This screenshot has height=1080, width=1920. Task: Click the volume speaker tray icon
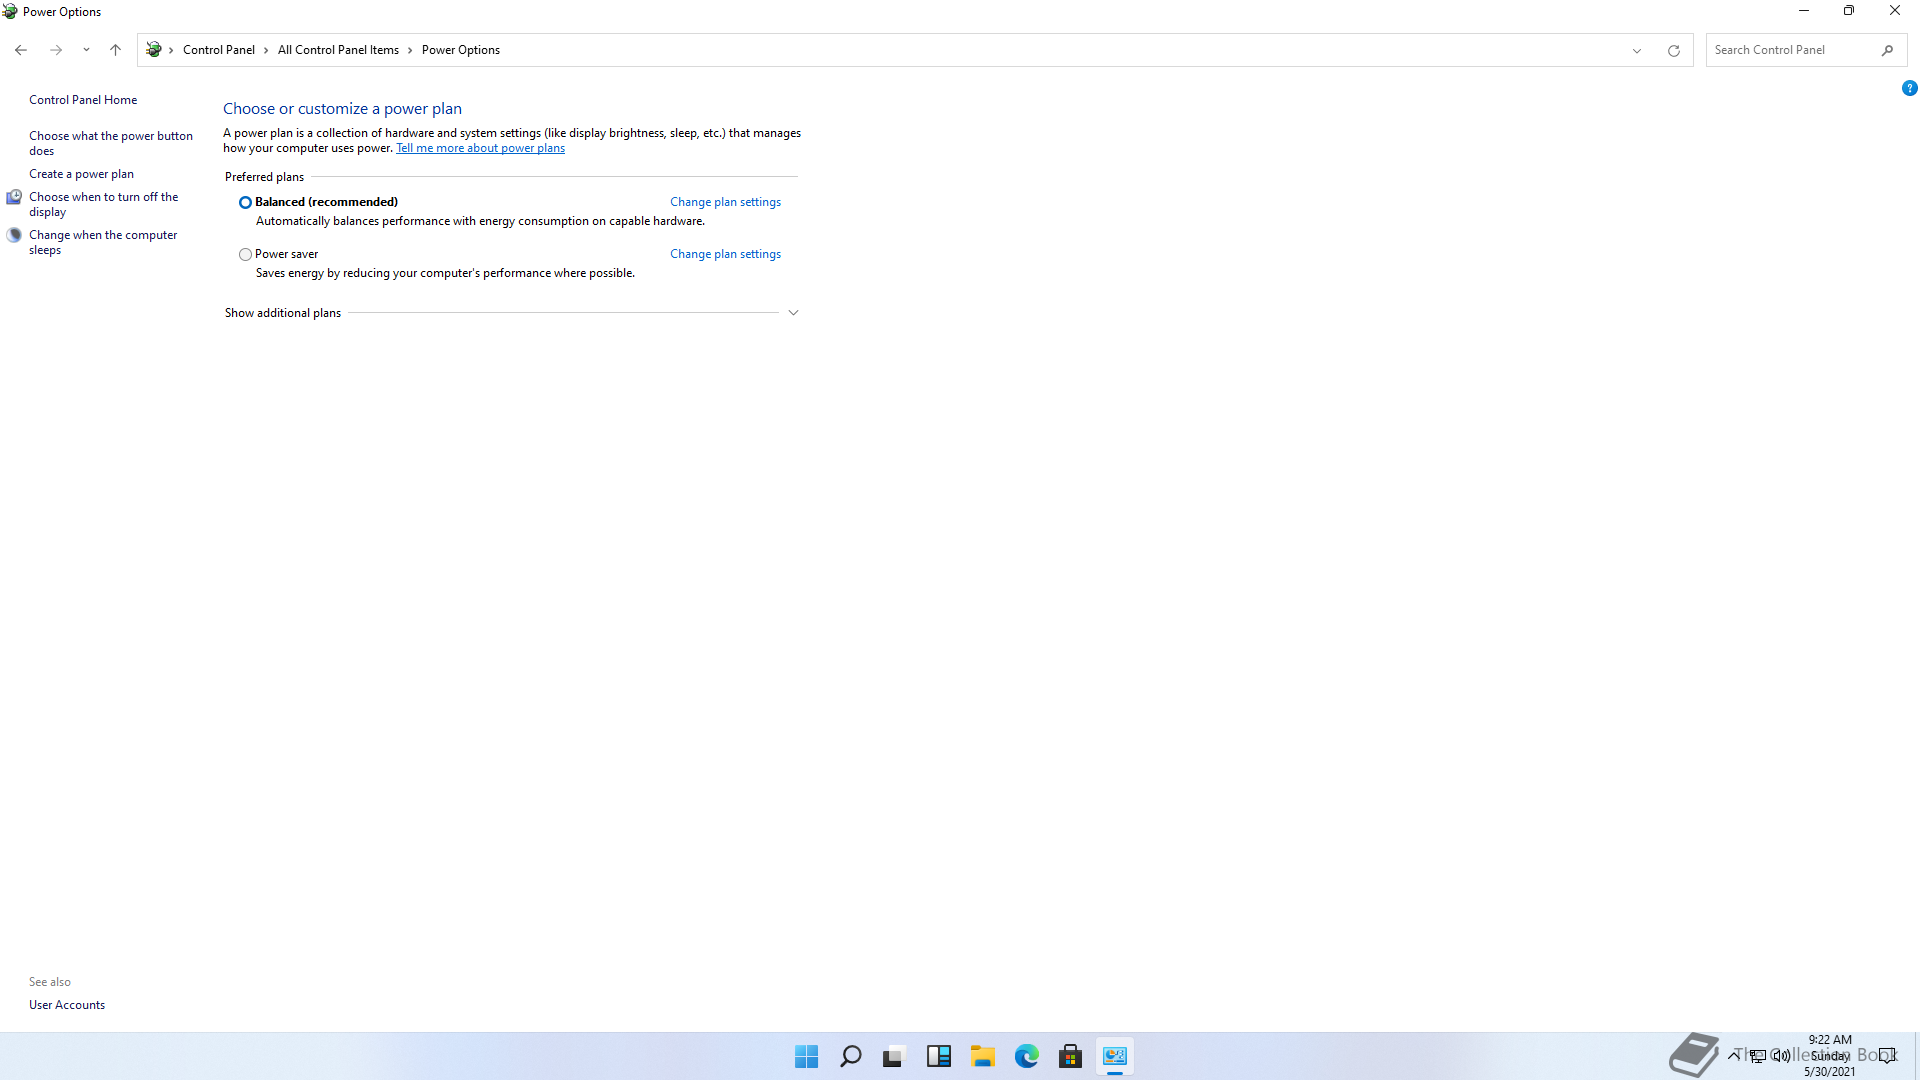[1781, 1055]
